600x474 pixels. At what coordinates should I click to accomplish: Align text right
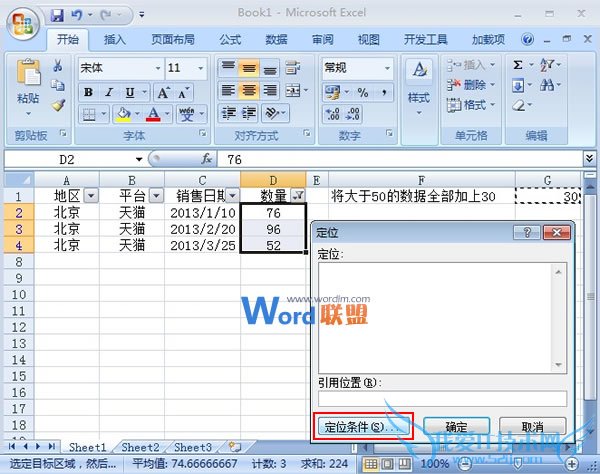(270, 91)
